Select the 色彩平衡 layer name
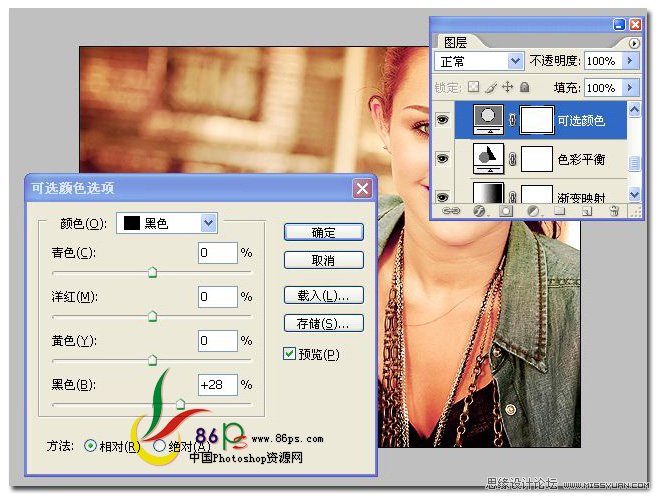The height and width of the screenshot is (500, 660). 581,160
